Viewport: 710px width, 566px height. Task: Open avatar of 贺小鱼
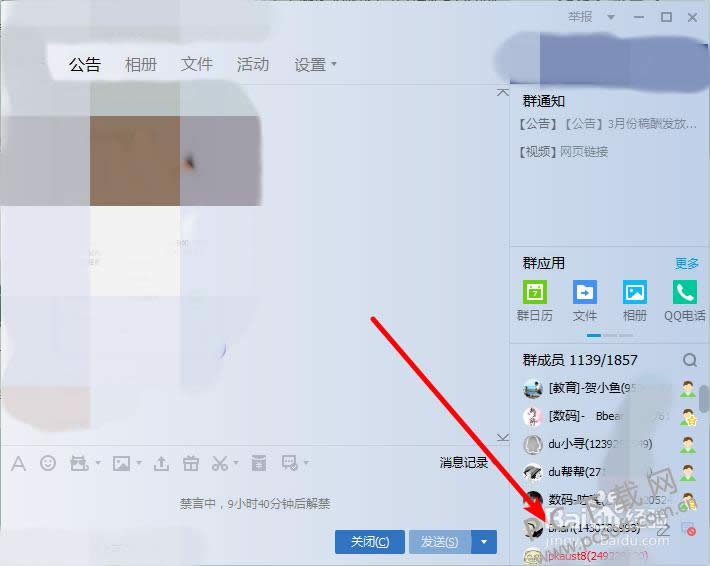click(533, 389)
